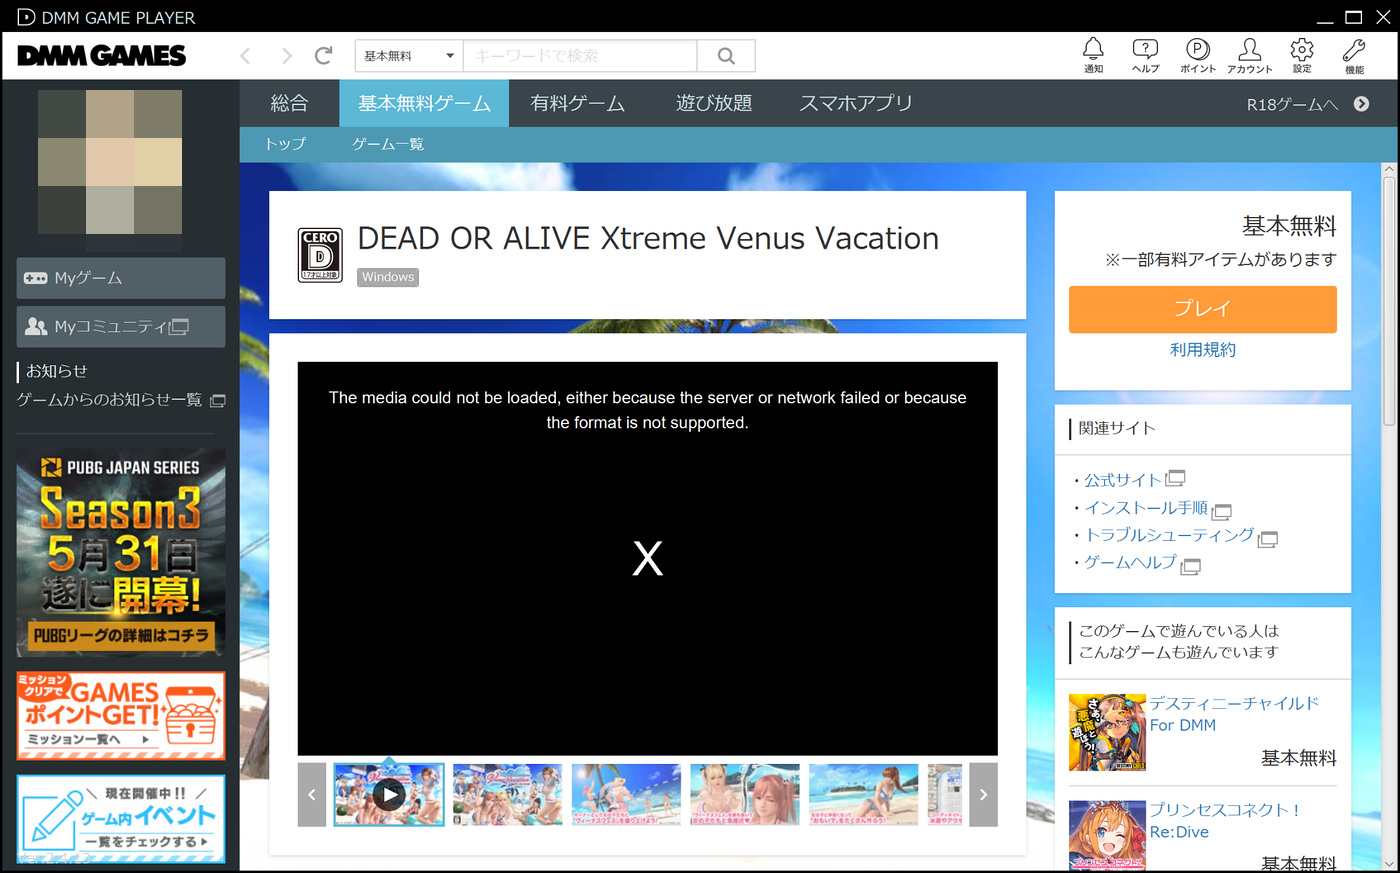
Task: Select the 基本無料ゲーム tab
Action: pos(424,103)
